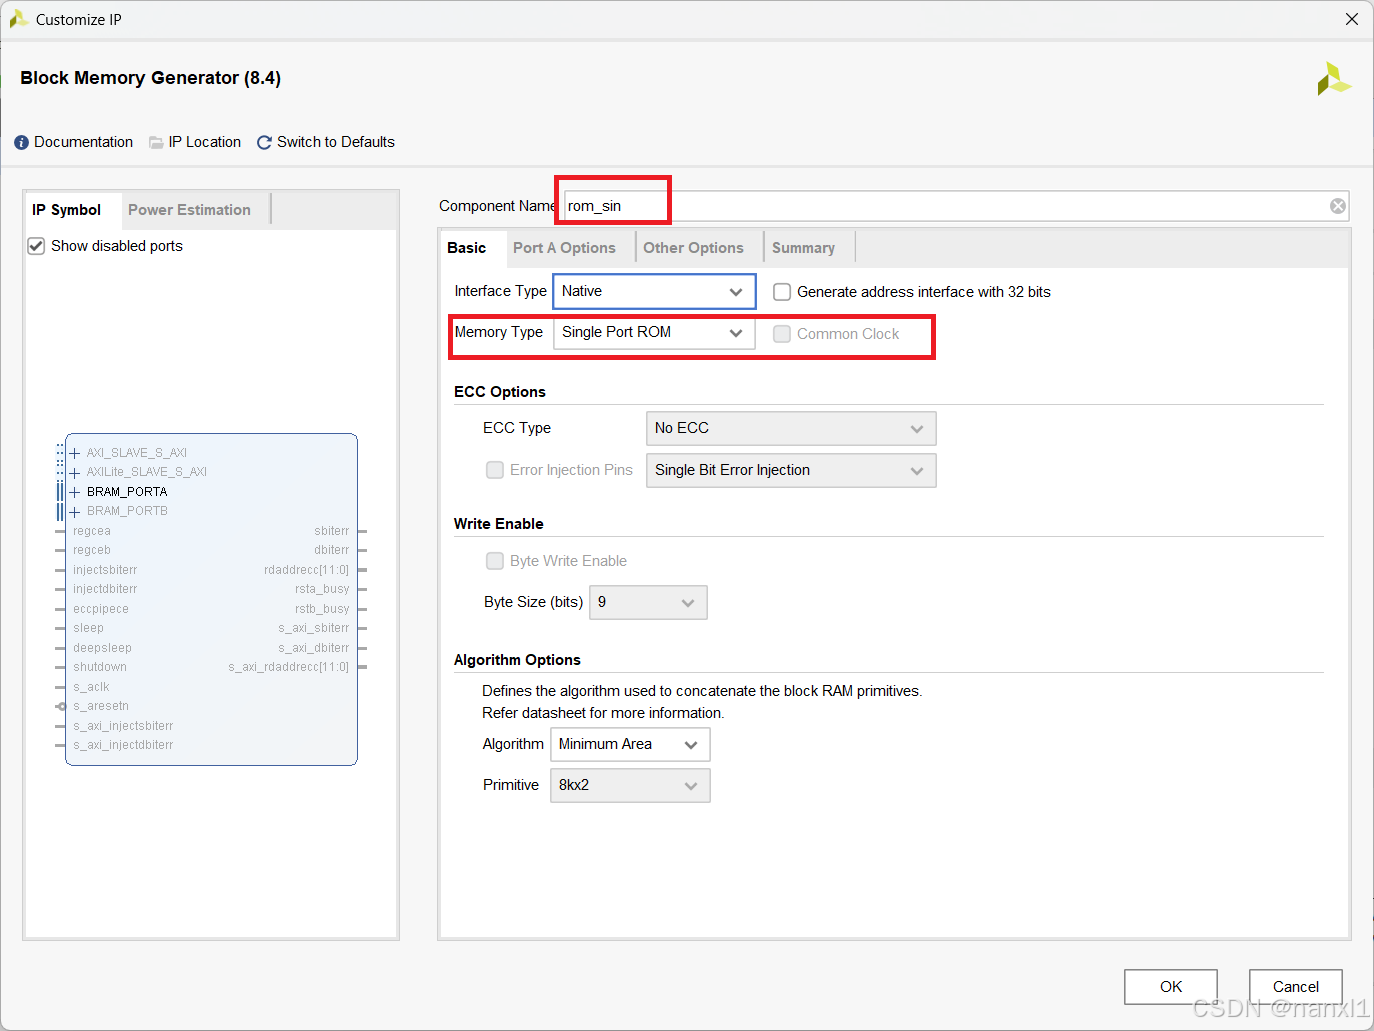Open the Memory Type dropdown
1374x1031 pixels.
point(654,332)
